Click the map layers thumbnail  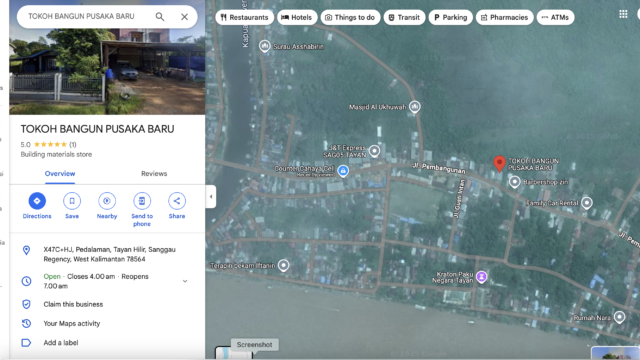click(x=234, y=353)
